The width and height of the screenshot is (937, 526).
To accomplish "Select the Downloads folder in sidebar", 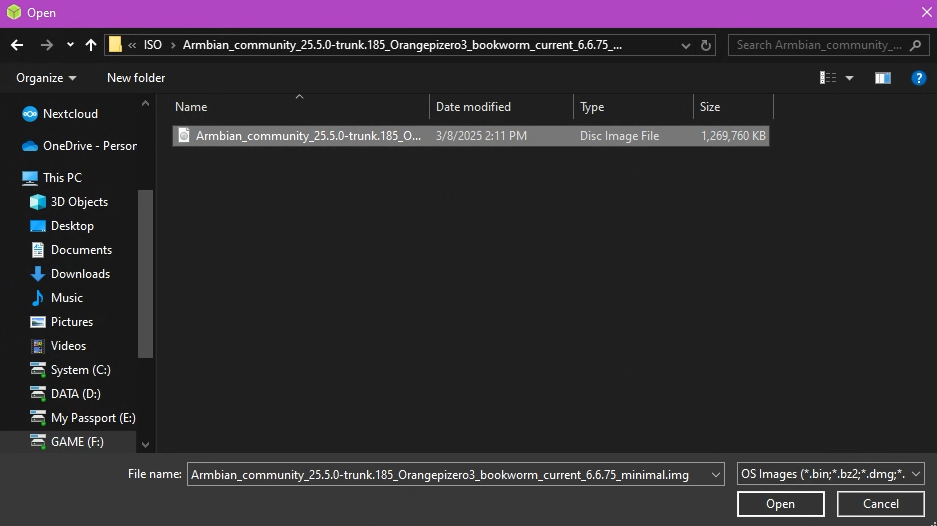I will click(x=80, y=274).
